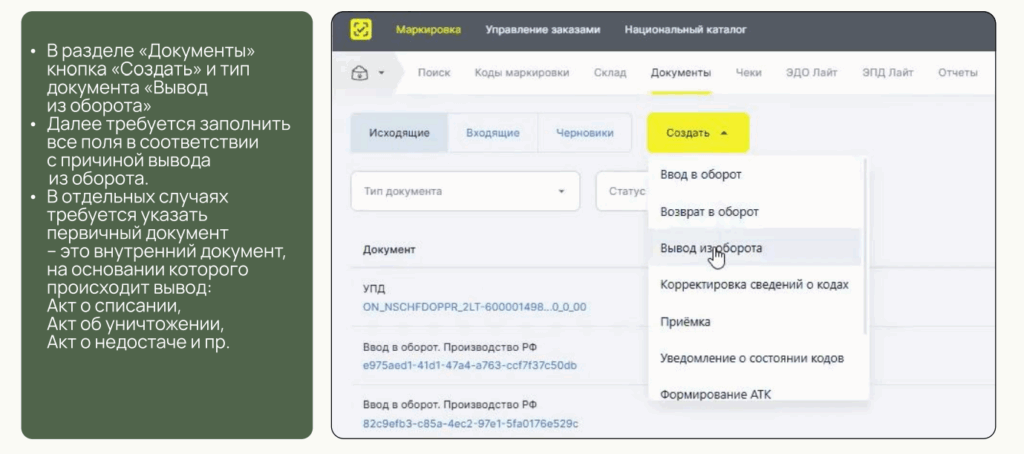
Task: Go to the Чеки tab
Action: [x=748, y=73]
